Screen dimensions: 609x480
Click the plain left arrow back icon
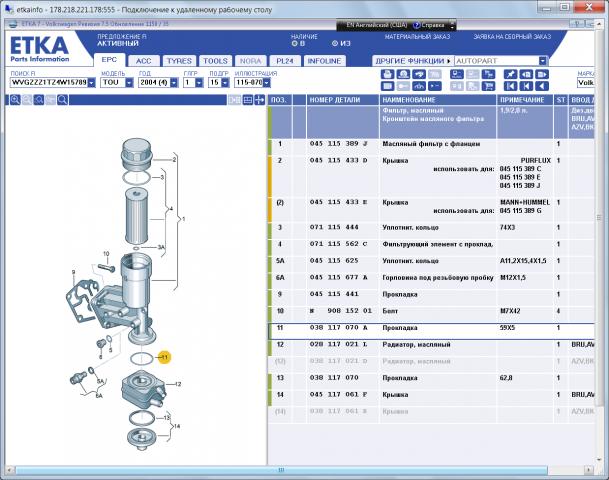(541, 86)
